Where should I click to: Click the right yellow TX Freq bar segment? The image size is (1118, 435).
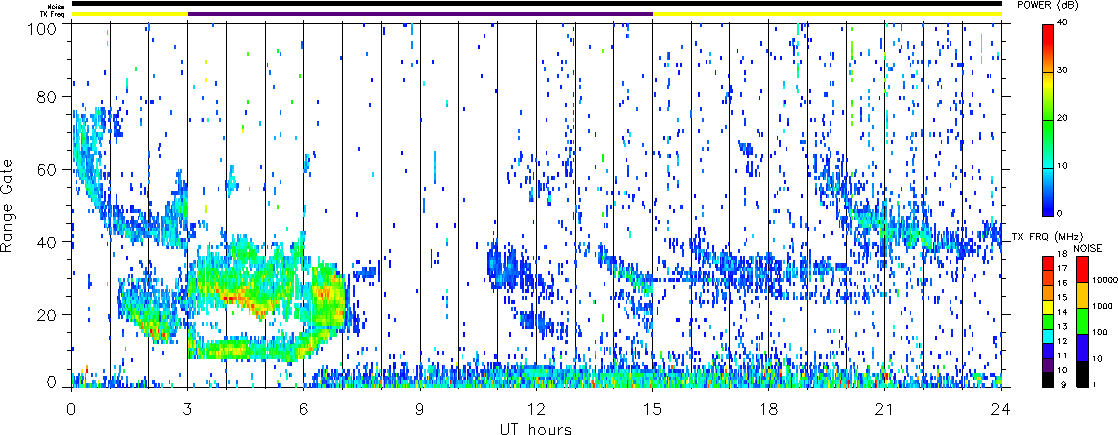point(827,13)
